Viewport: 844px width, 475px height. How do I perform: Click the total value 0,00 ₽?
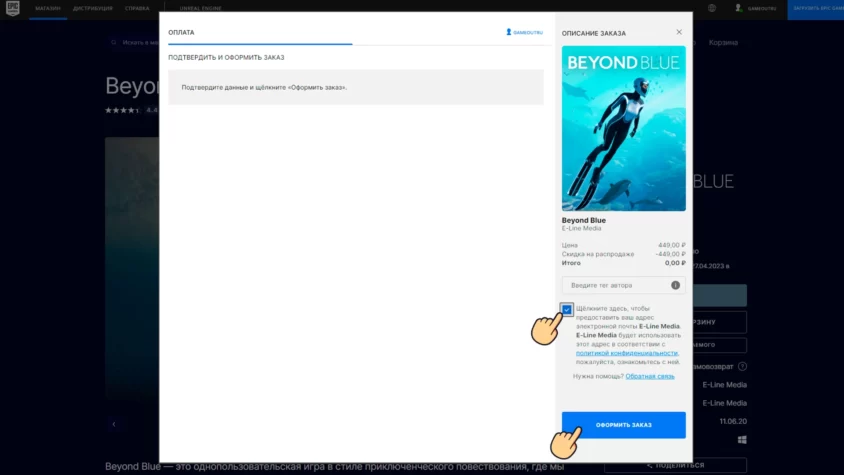(675, 263)
